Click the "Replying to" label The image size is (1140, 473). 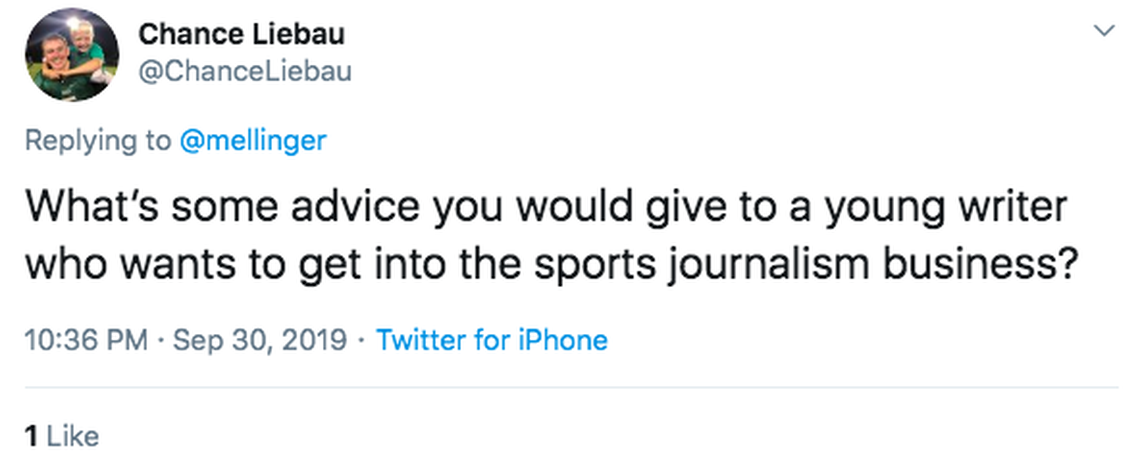97,141
